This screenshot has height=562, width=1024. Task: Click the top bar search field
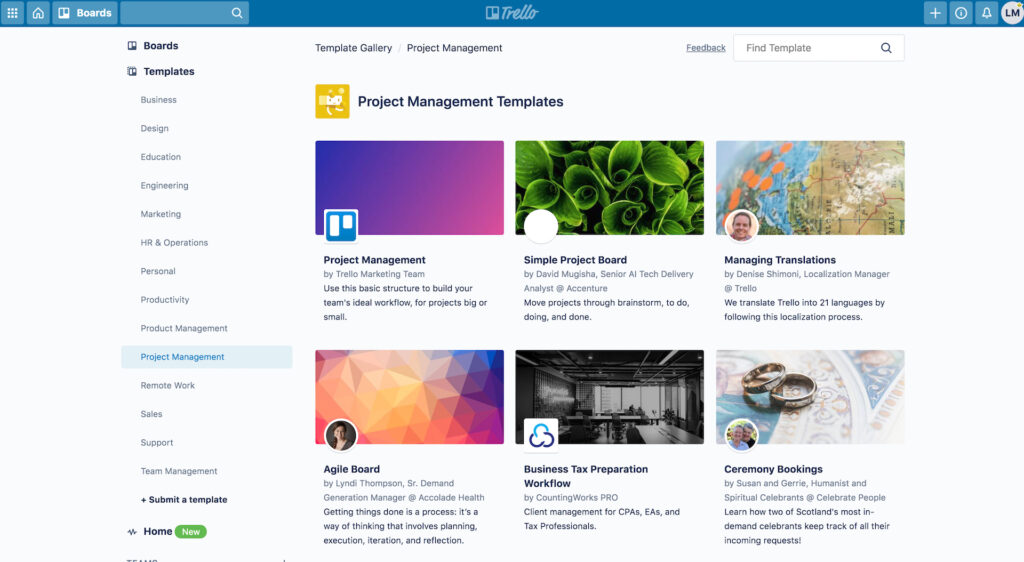point(185,13)
